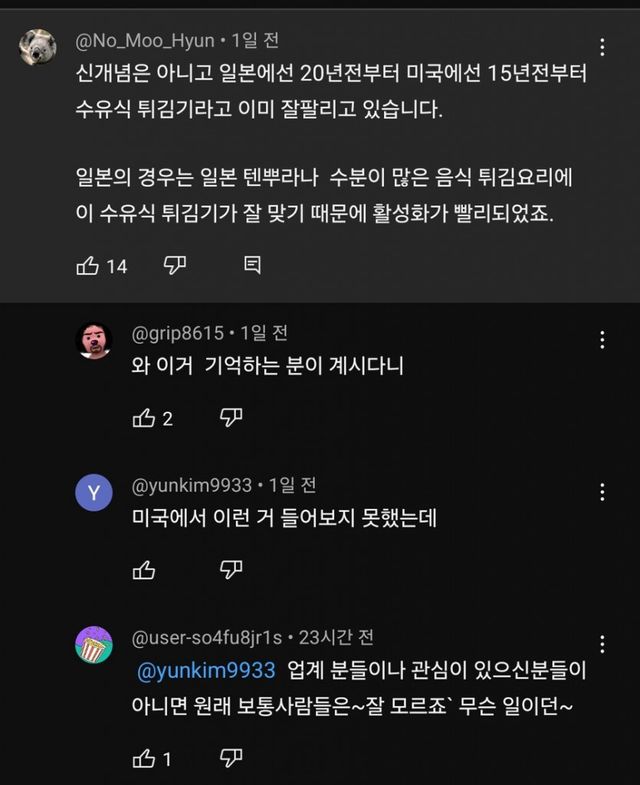This screenshot has height=785, width=640.
Task: Open the purple Y avatar of @yunkim9933
Action: click(x=94, y=492)
